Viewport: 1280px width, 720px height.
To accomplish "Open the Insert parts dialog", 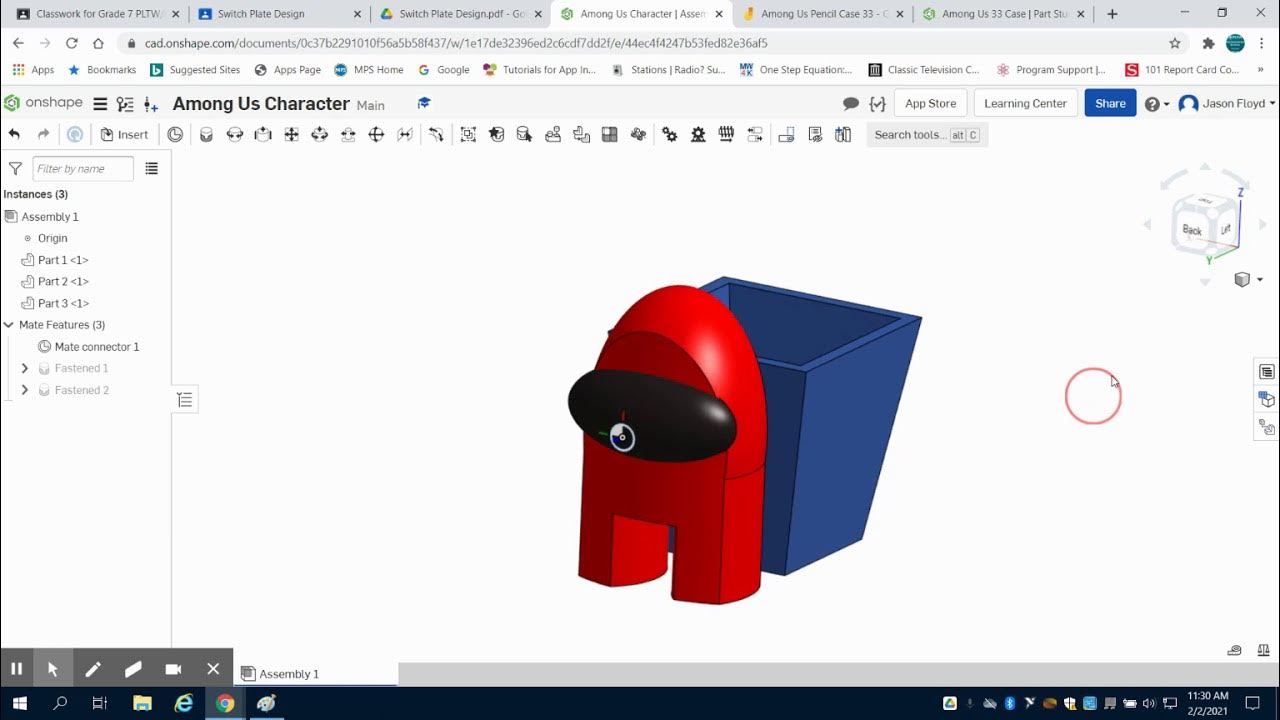I will 124,134.
